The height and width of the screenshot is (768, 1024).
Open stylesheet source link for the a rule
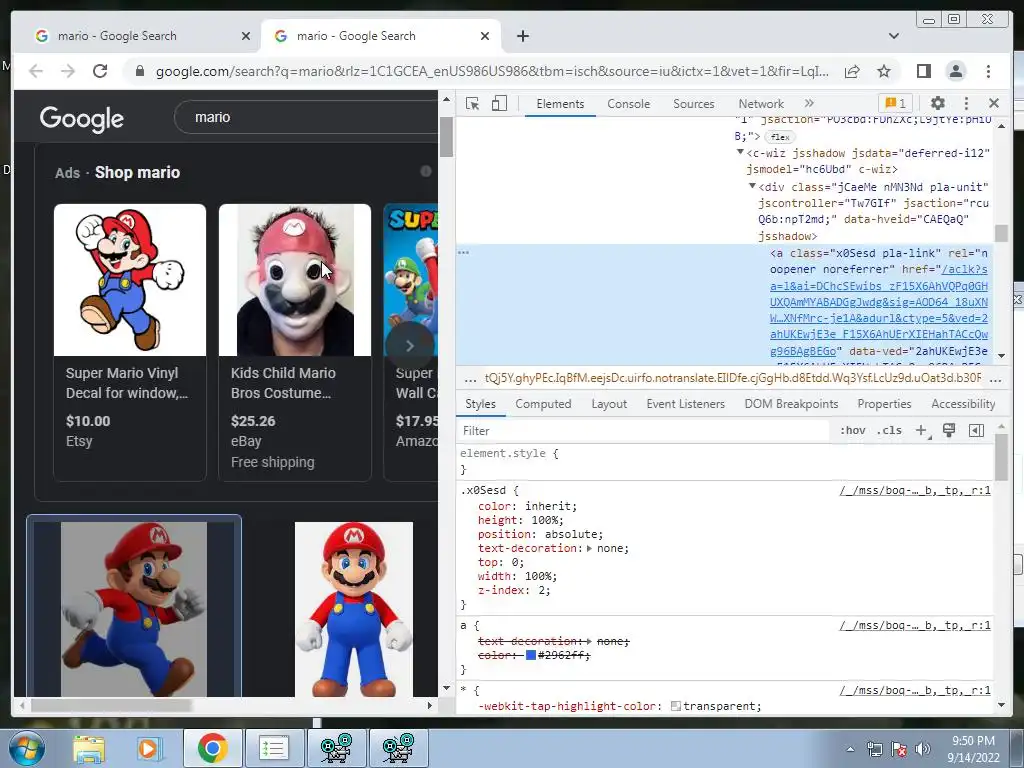(915, 626)
